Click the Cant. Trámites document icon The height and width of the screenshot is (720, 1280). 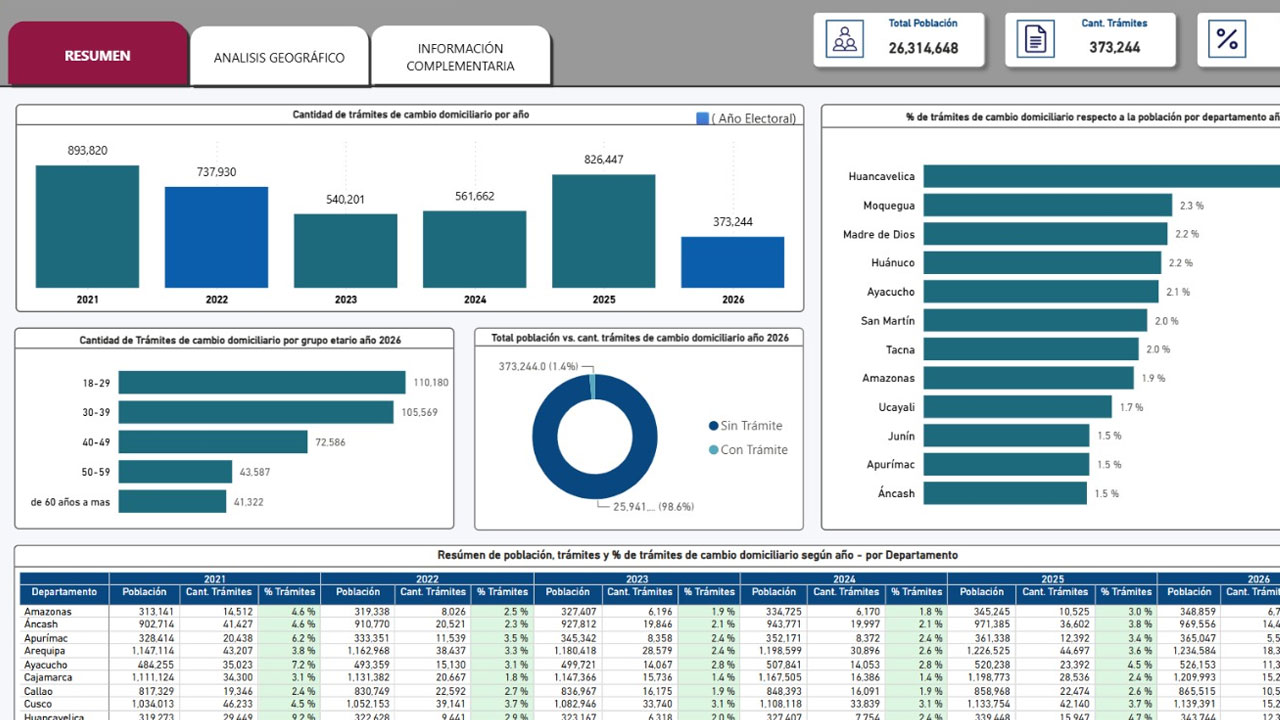coord(1036,40)
